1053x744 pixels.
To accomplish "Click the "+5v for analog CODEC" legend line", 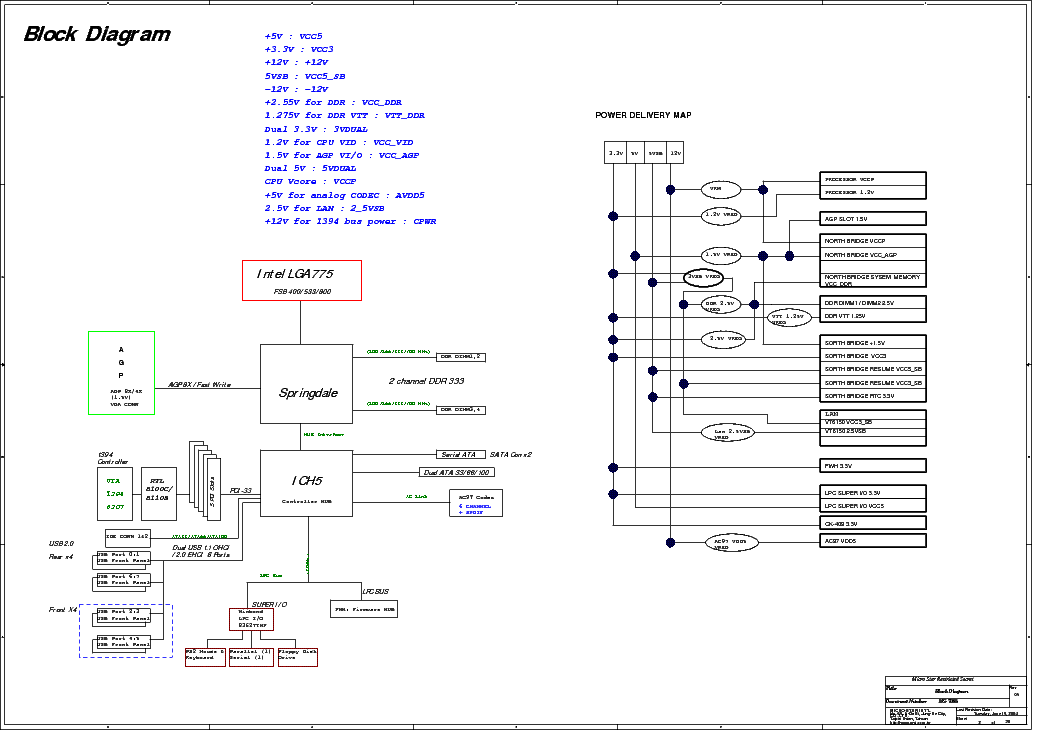I will pos(345,195).
